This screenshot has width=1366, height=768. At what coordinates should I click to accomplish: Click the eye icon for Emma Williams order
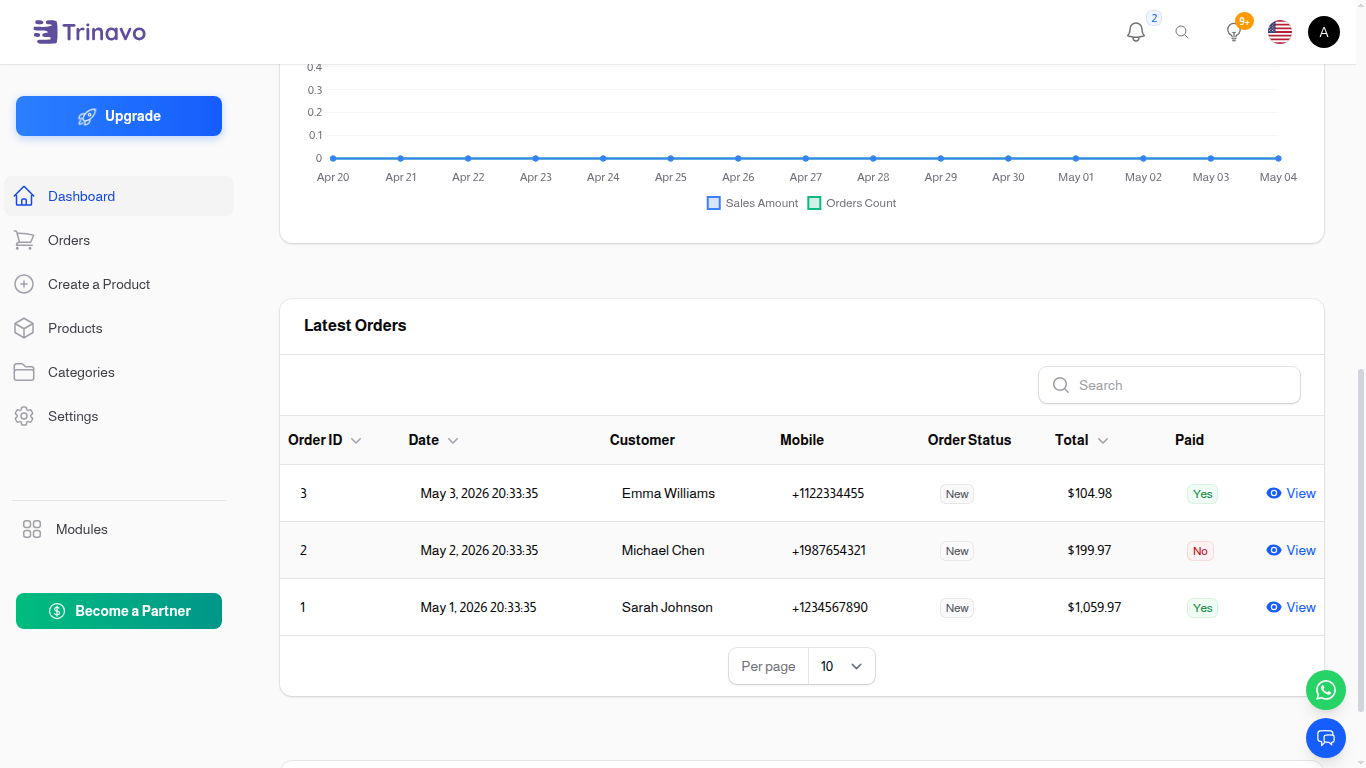[1274, 493]
